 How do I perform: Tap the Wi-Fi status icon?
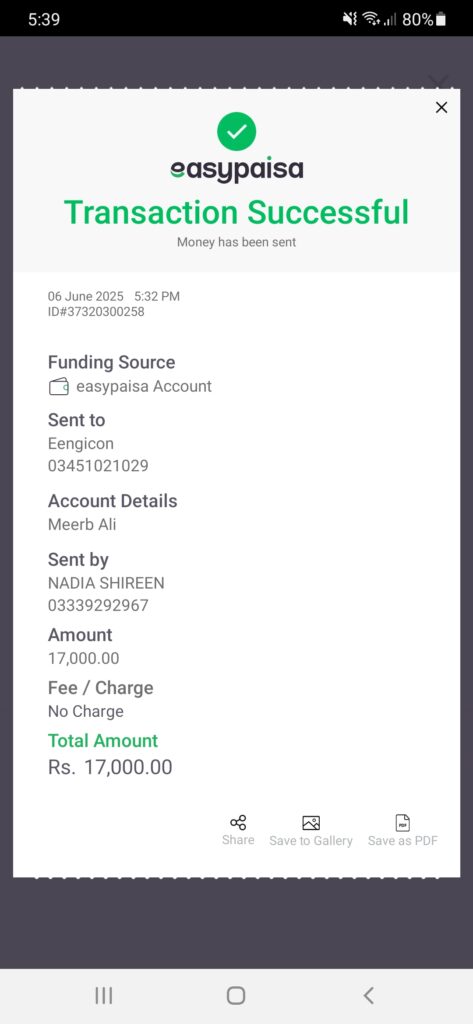click(x=371, y=20)
